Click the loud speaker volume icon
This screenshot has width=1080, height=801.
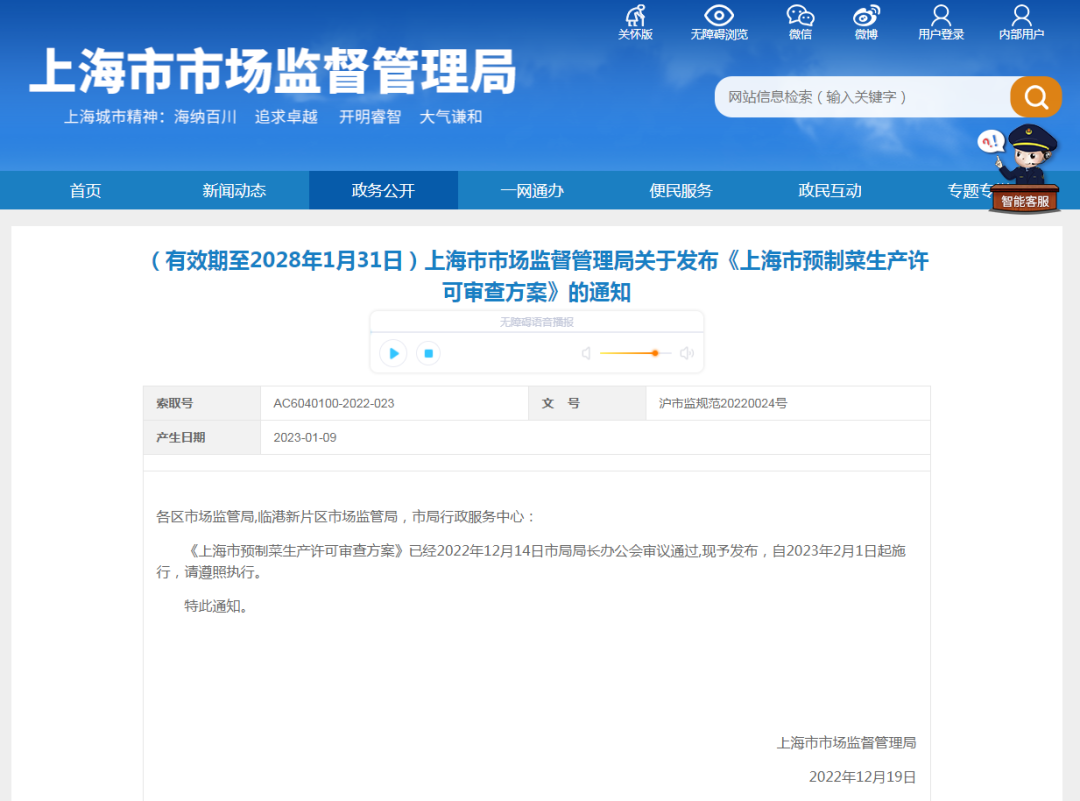point(687,353)
